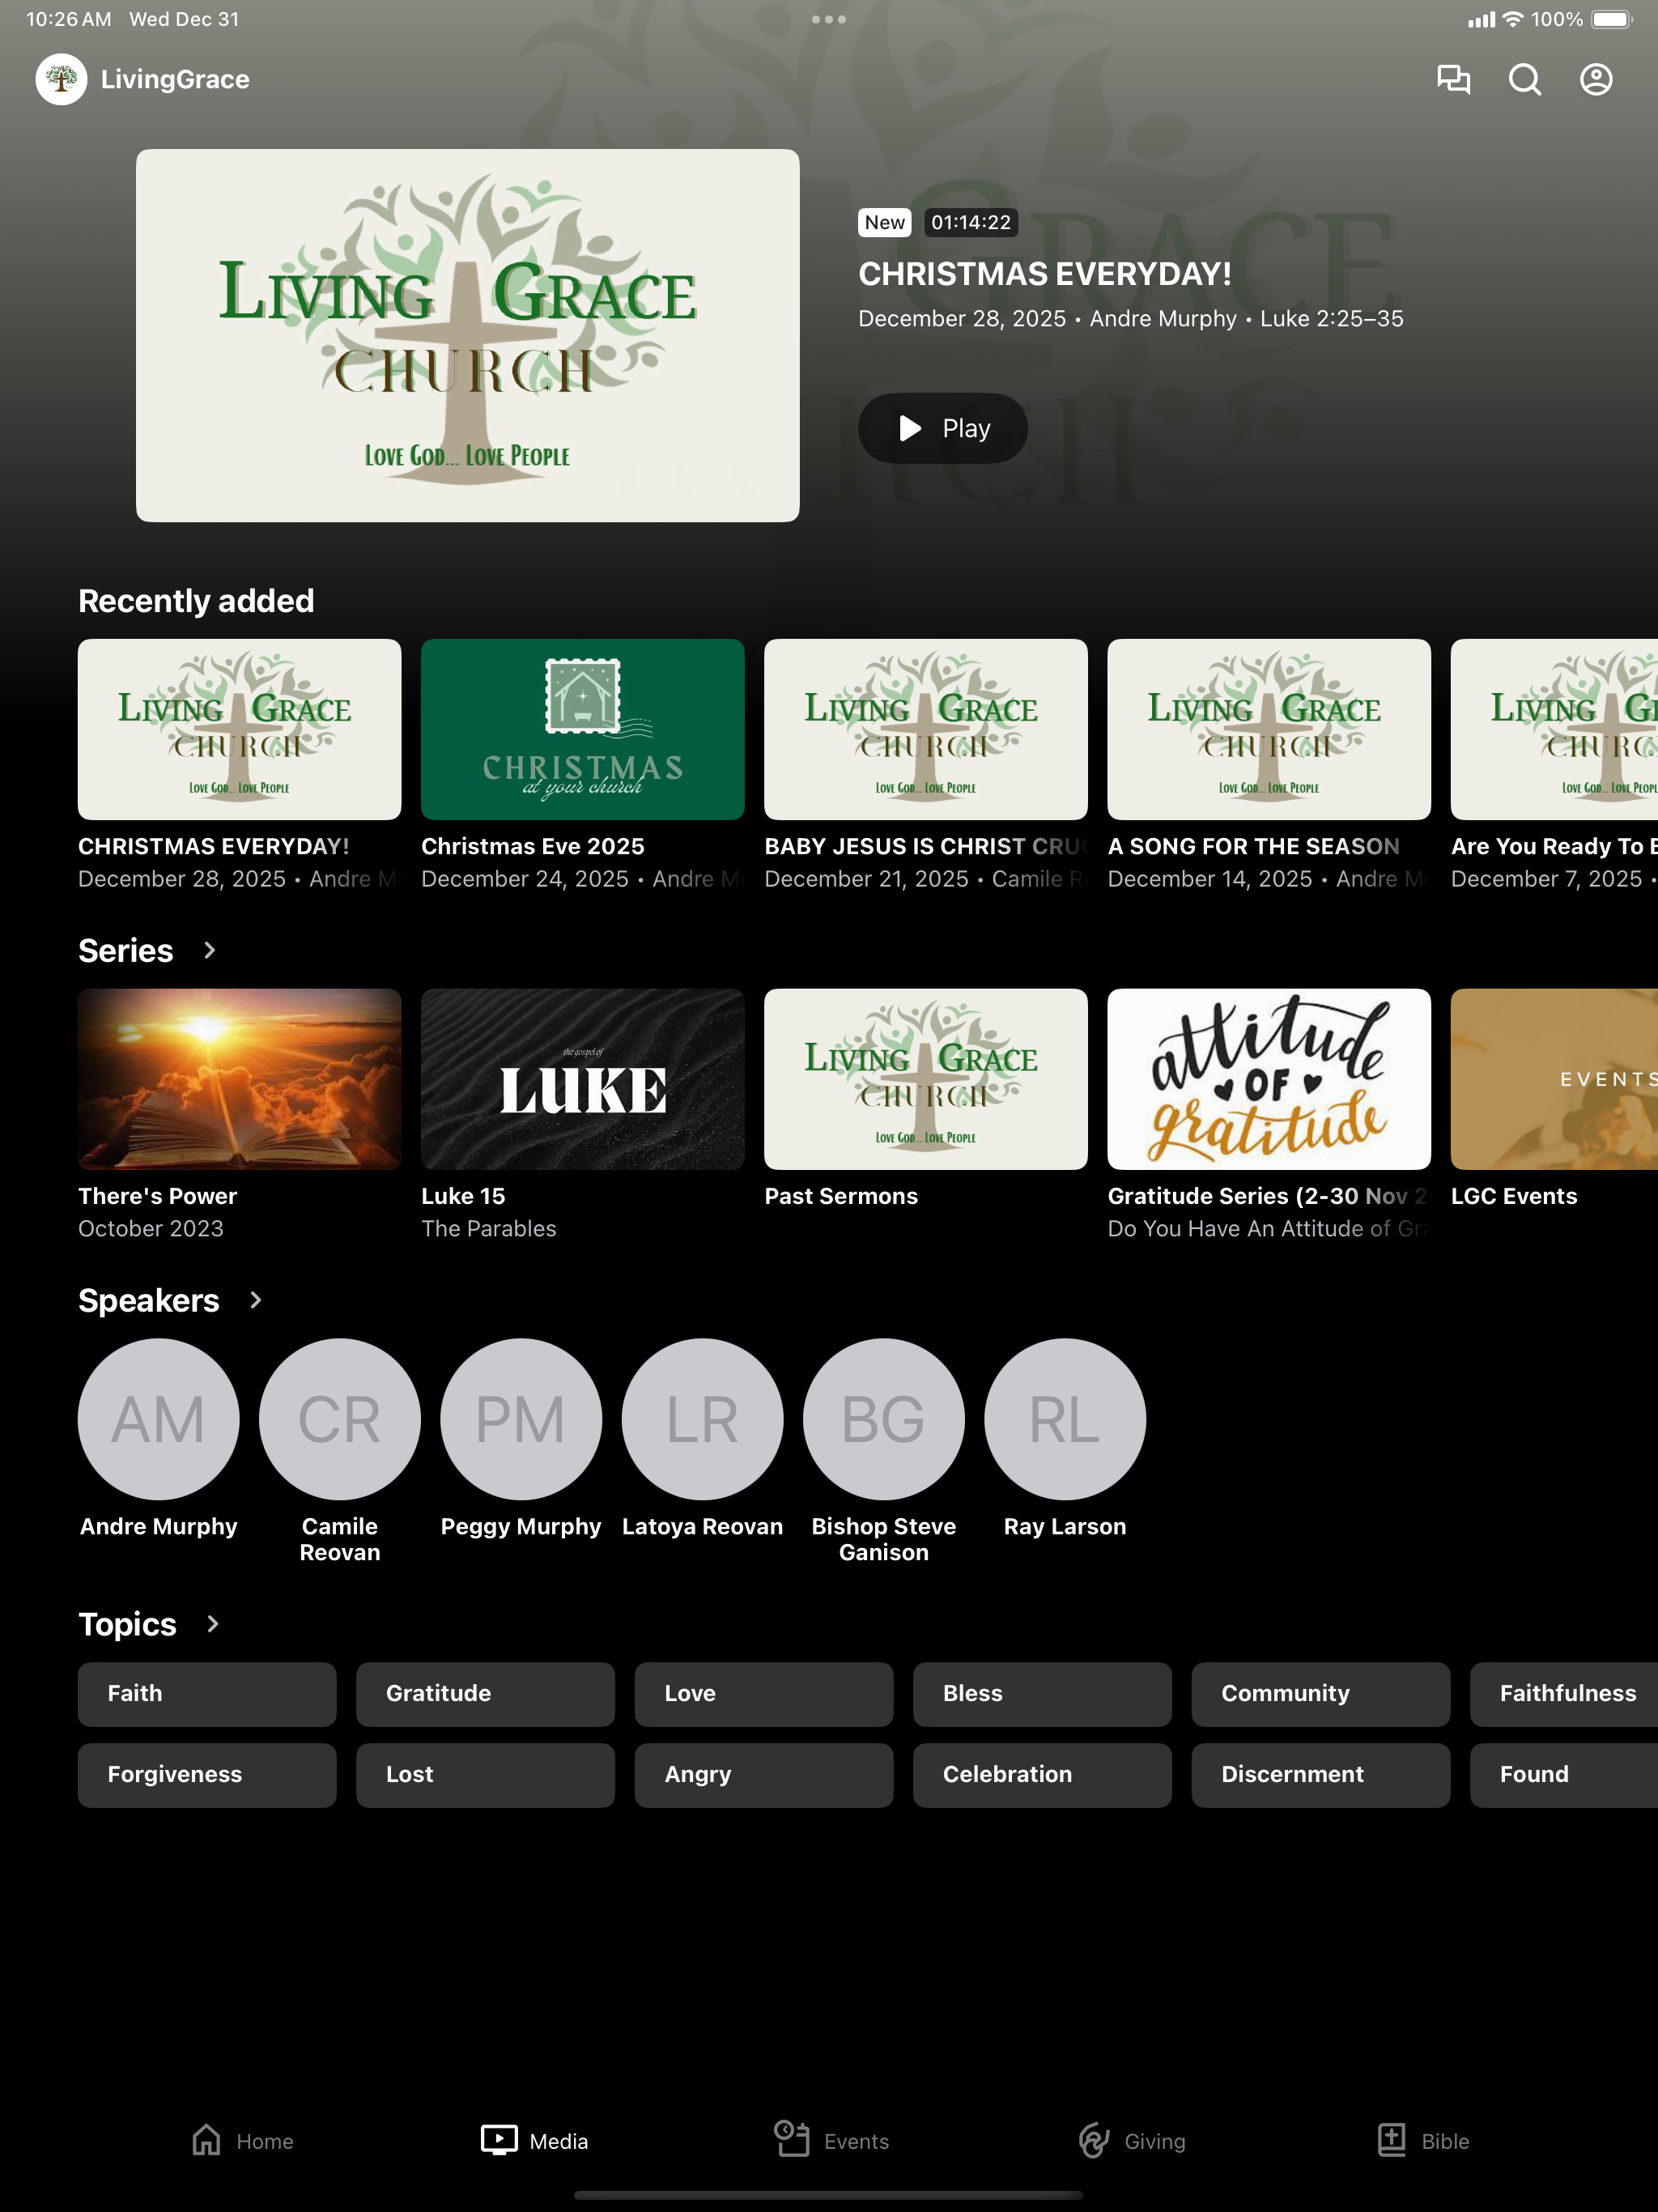Select the Found topic
1658x2212 pixels.
point(1564,1775)
